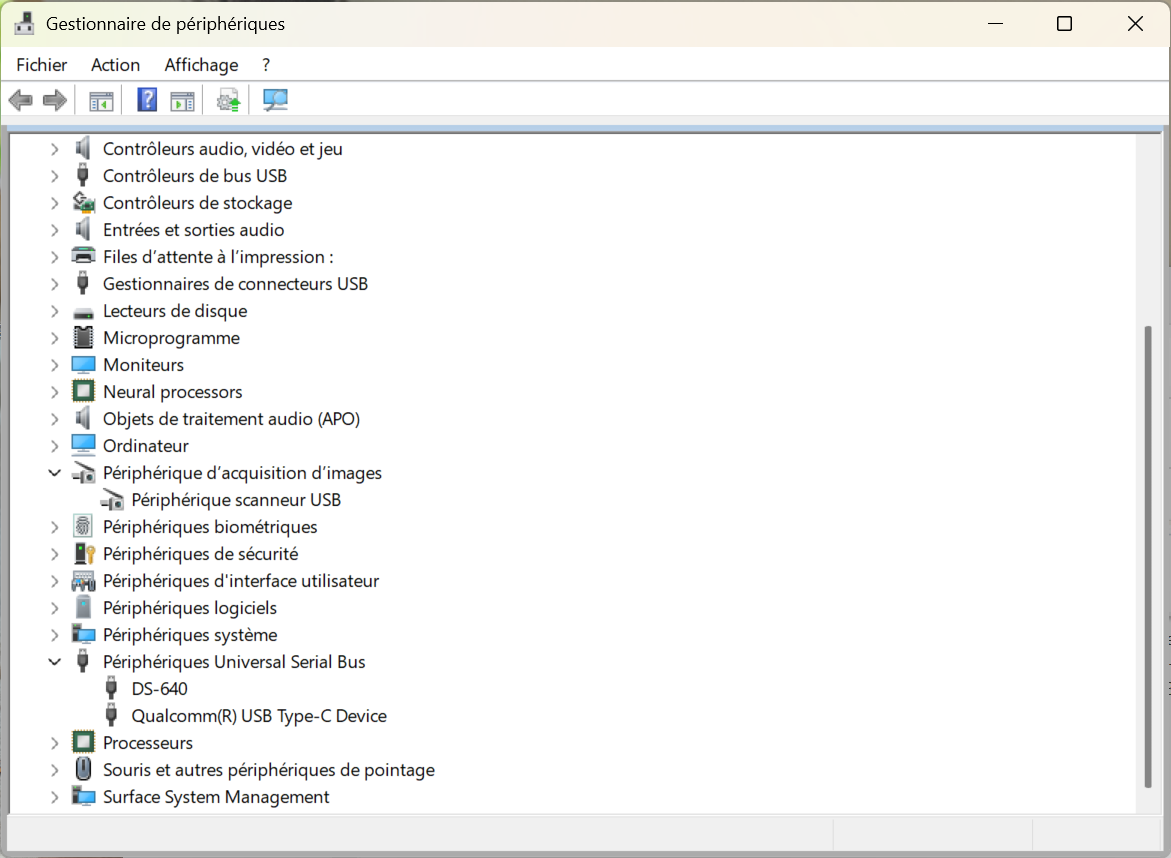Select the DS-640 device entry
This screenshot has width=1171, height=858.
click(x=159, y=688)
